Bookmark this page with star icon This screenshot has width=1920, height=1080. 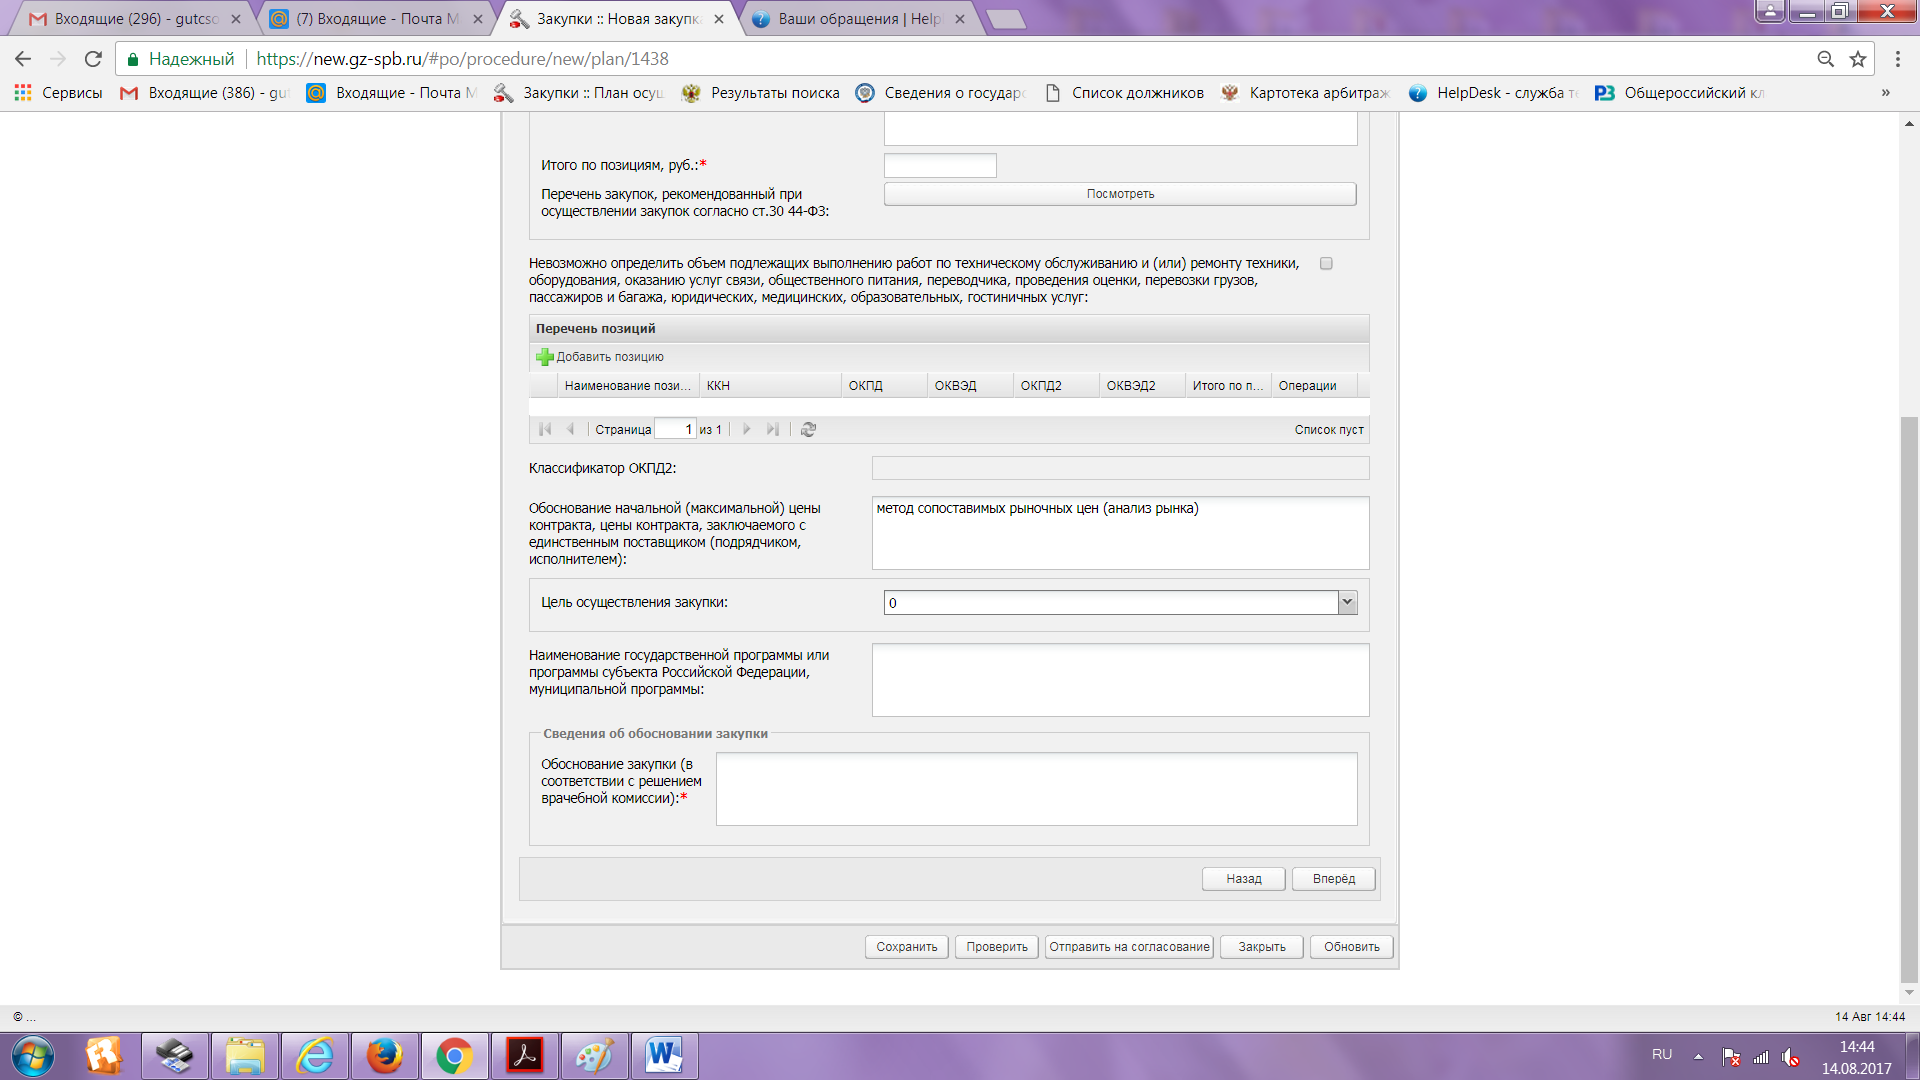[1857, 59]
